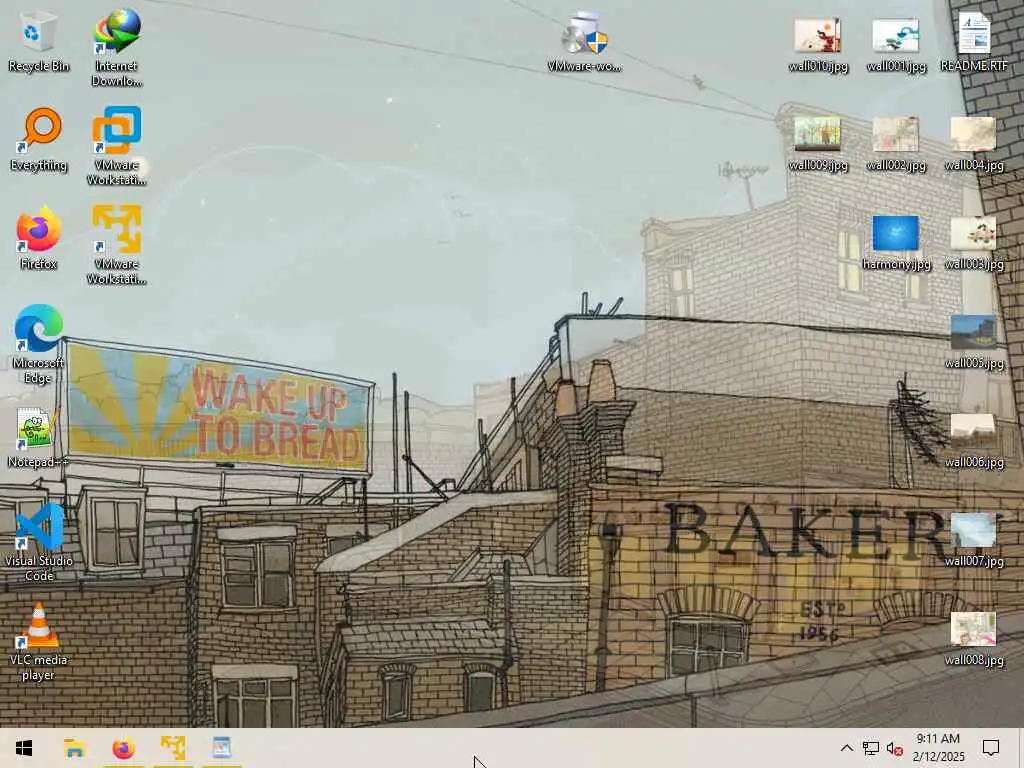Select the Everything search shortcut
Image resolution: width=1024 pixels, height=768 pixels.
pos(39,139)
